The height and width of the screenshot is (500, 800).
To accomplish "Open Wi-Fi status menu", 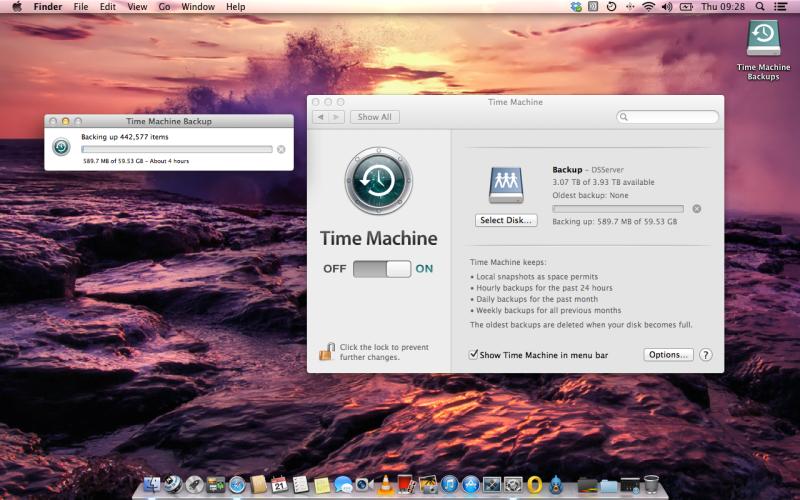I will pyautogui.click(x=648, y=7).
